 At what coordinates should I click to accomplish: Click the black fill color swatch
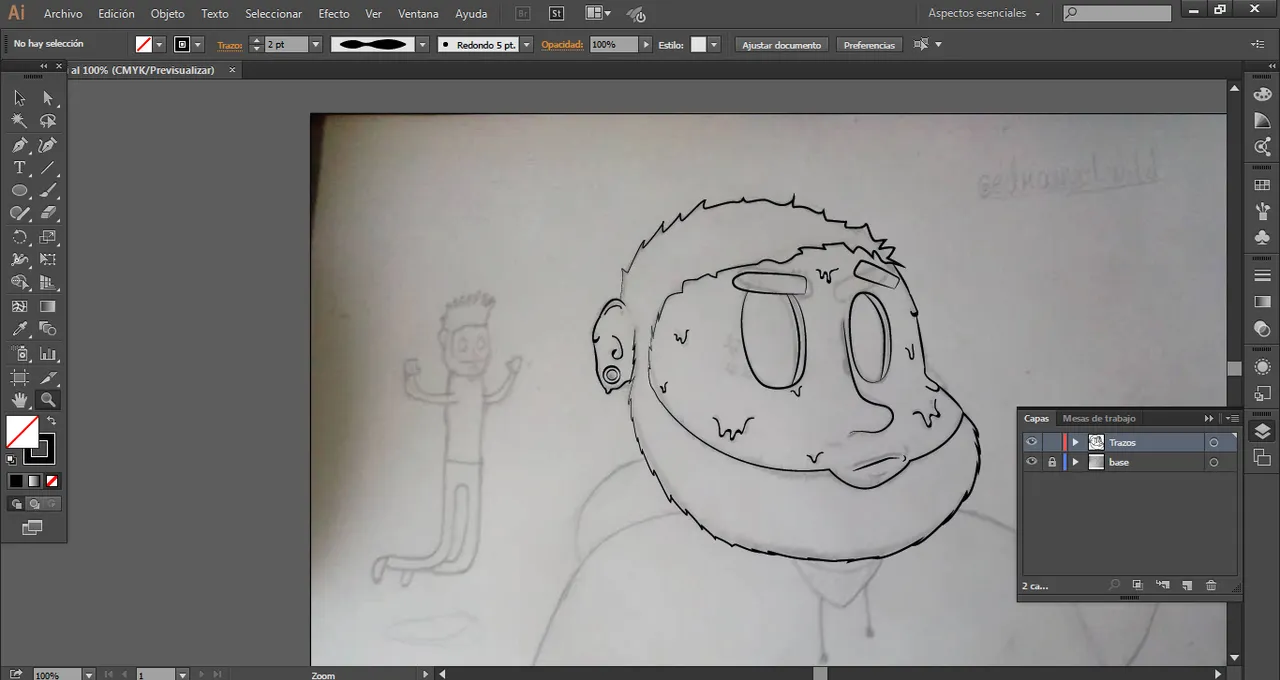[16, 481]
